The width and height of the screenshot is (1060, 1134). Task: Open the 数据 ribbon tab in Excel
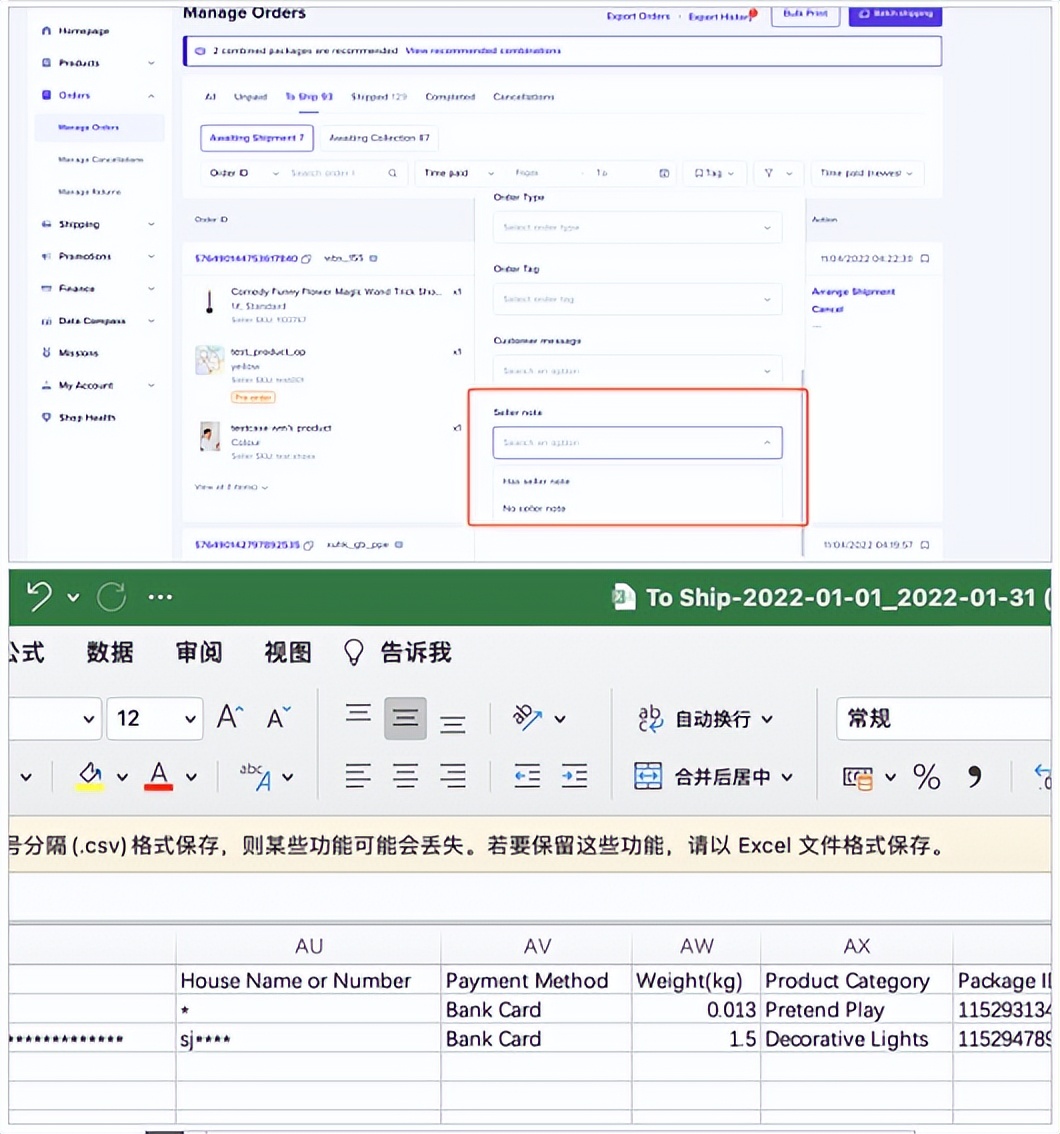tap(110, 652)
